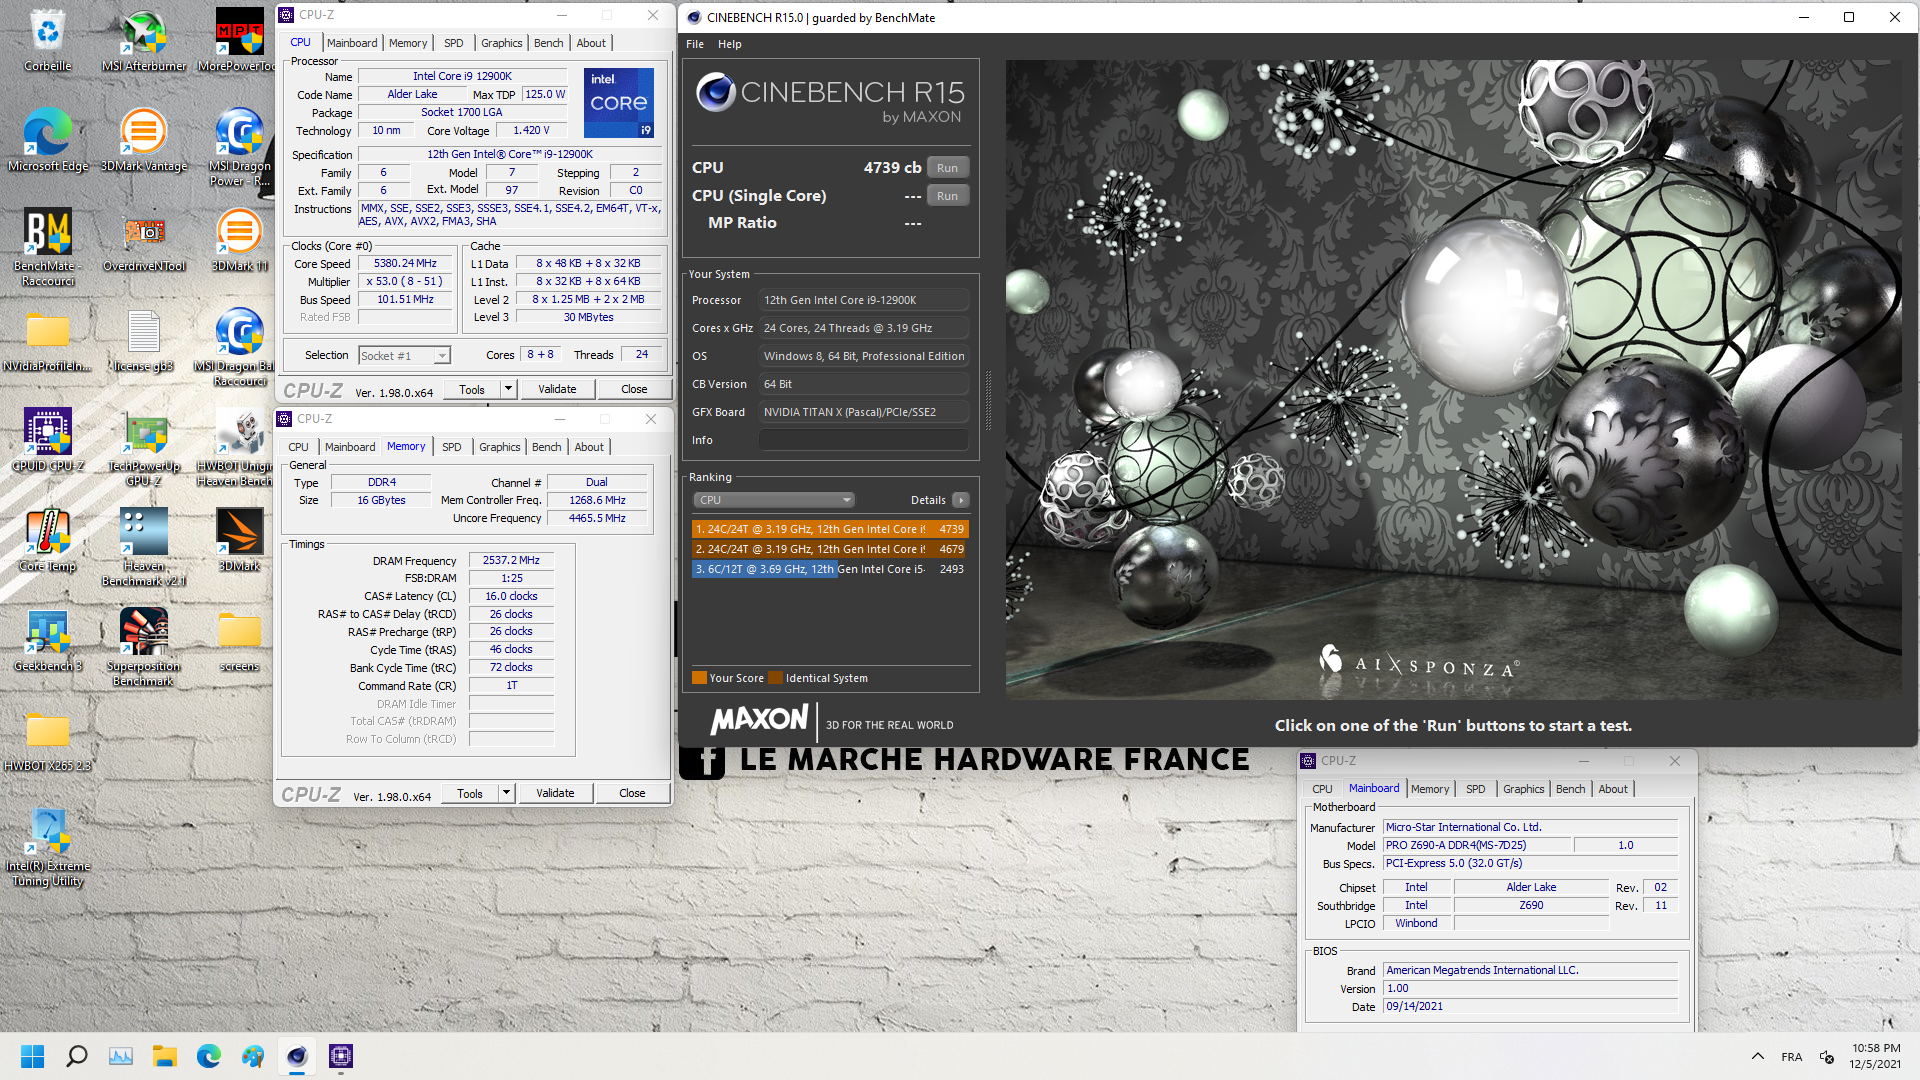Open MorePowerTool desktop shortcut
Image resolution: width=1920 pixels, height=1080 pixels.
pos(239,40)
